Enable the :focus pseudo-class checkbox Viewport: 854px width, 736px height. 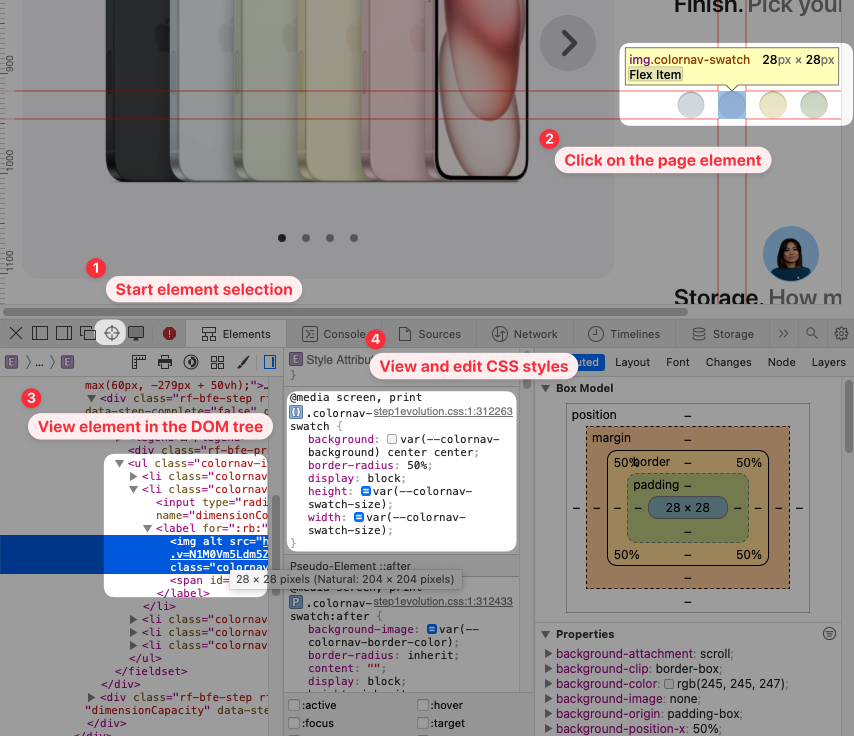[x=295, y=723]
